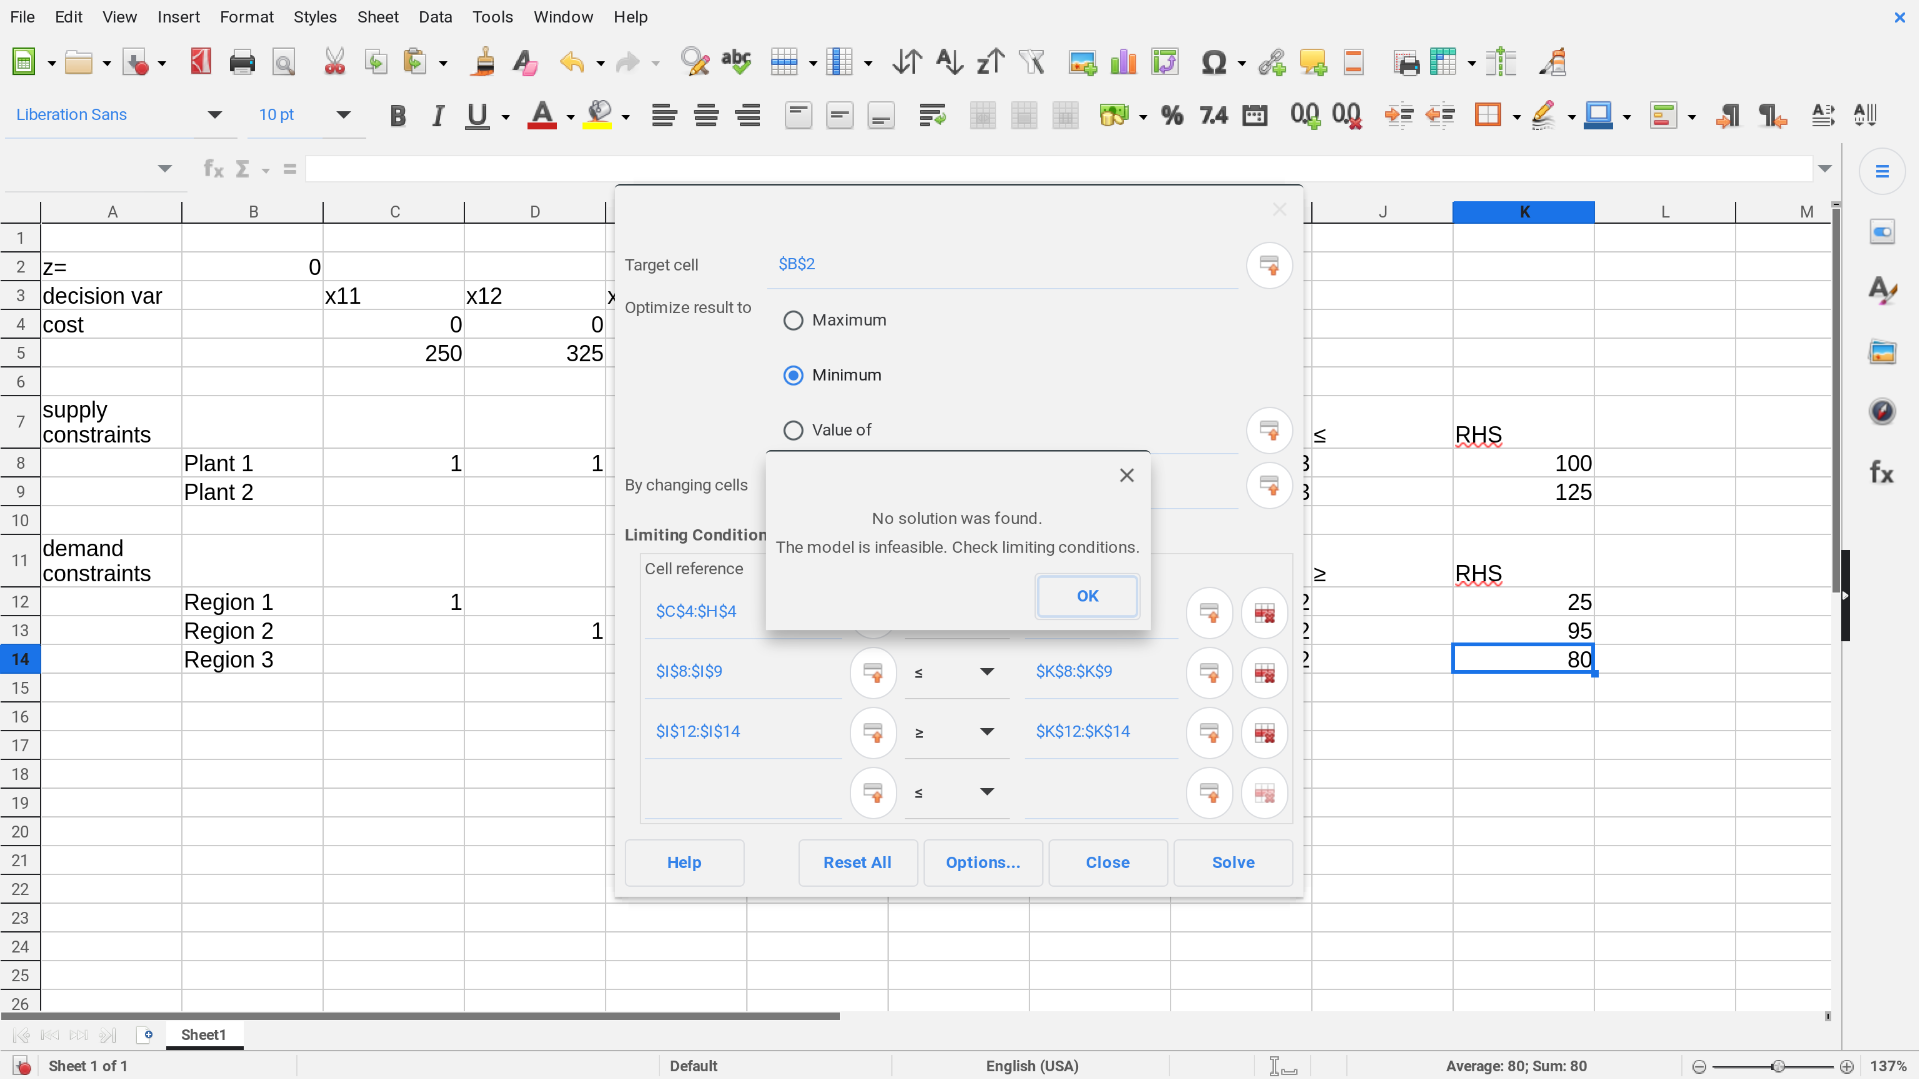Insert a special character
Screen dimensions: 1919x1079
click(x=1215, y=61)
